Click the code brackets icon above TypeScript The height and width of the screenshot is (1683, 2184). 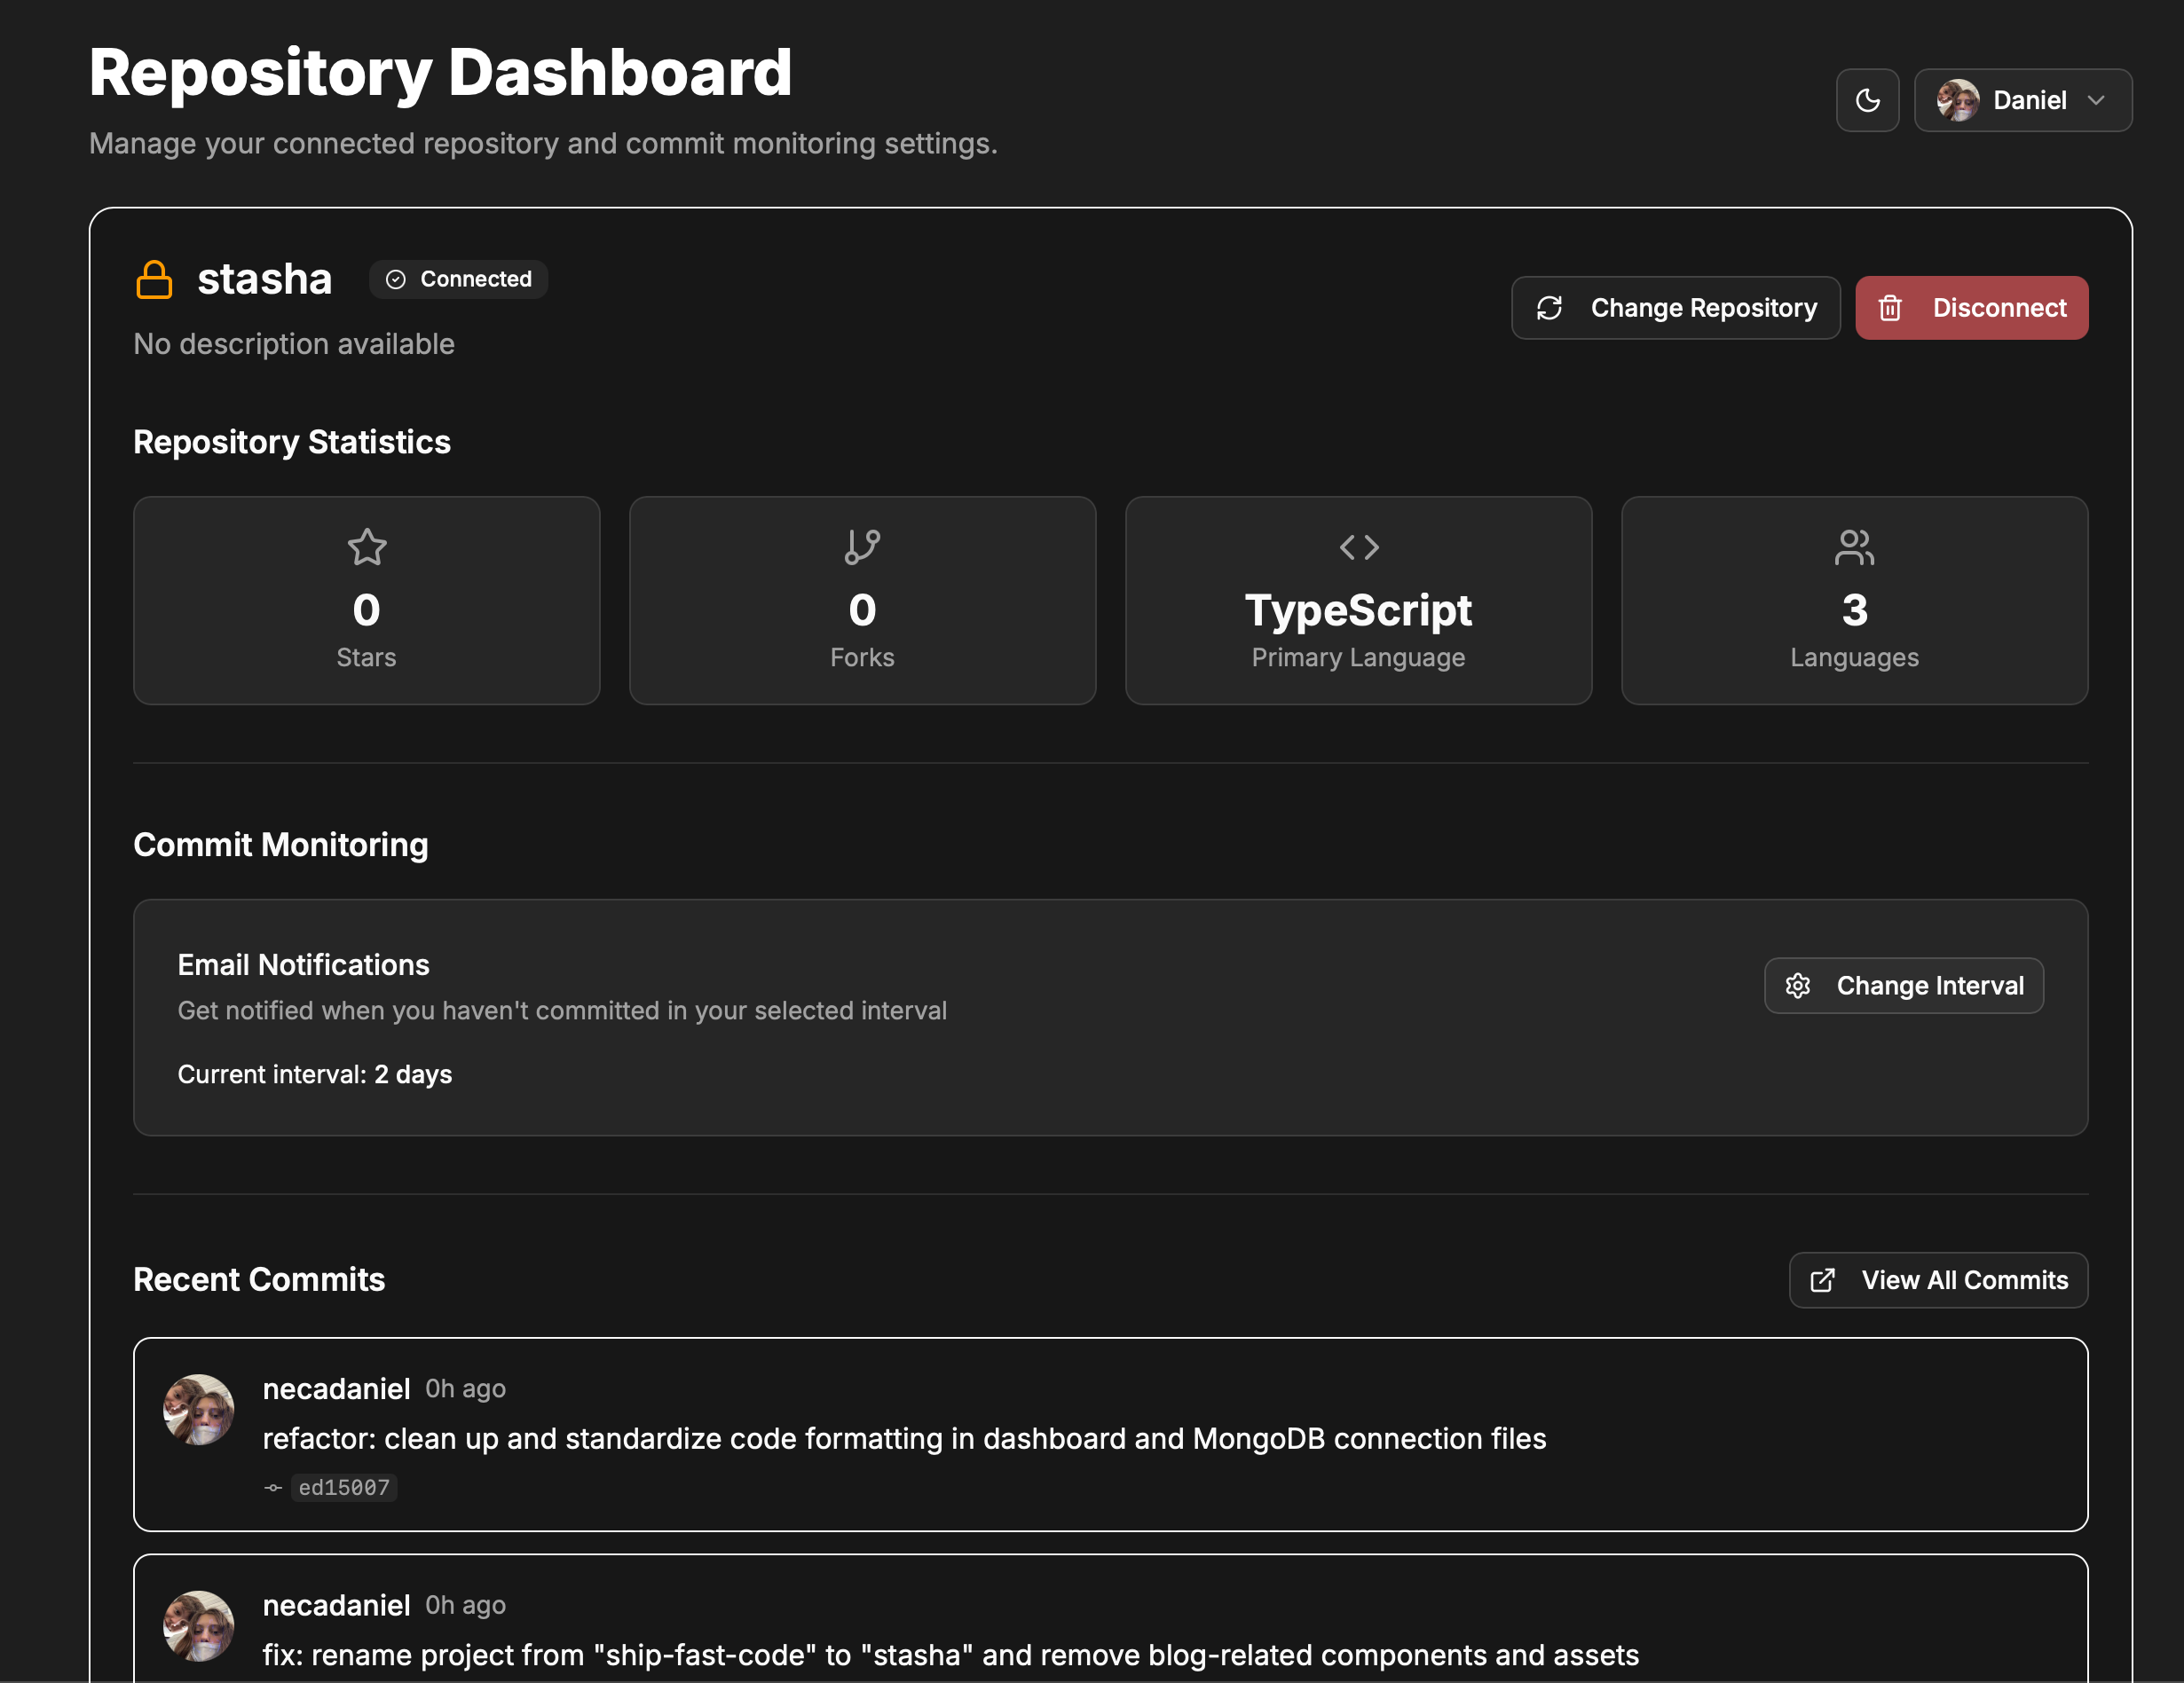(x=1359, y=547)
